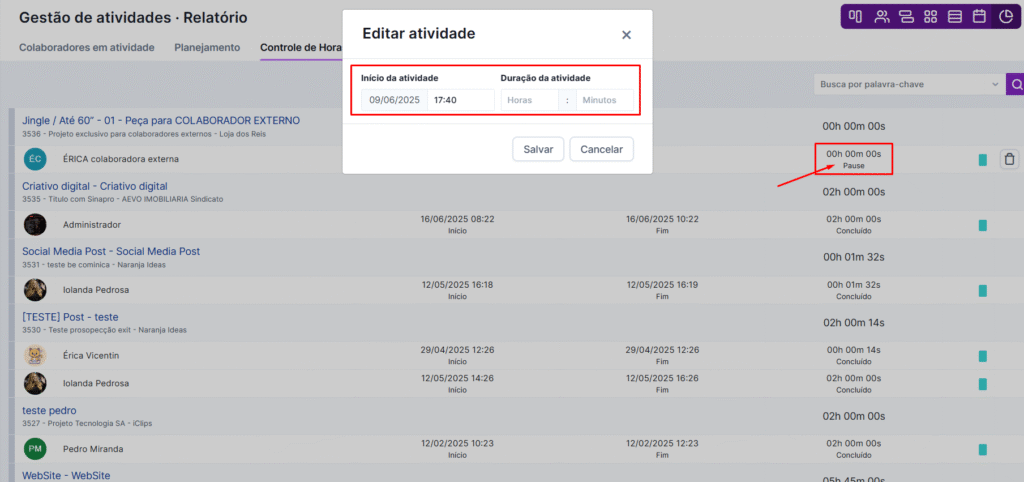This screenshot has width=1024, height=482.
Task: Click the 09/06/2025 start date field
Action: pos(394,101)
